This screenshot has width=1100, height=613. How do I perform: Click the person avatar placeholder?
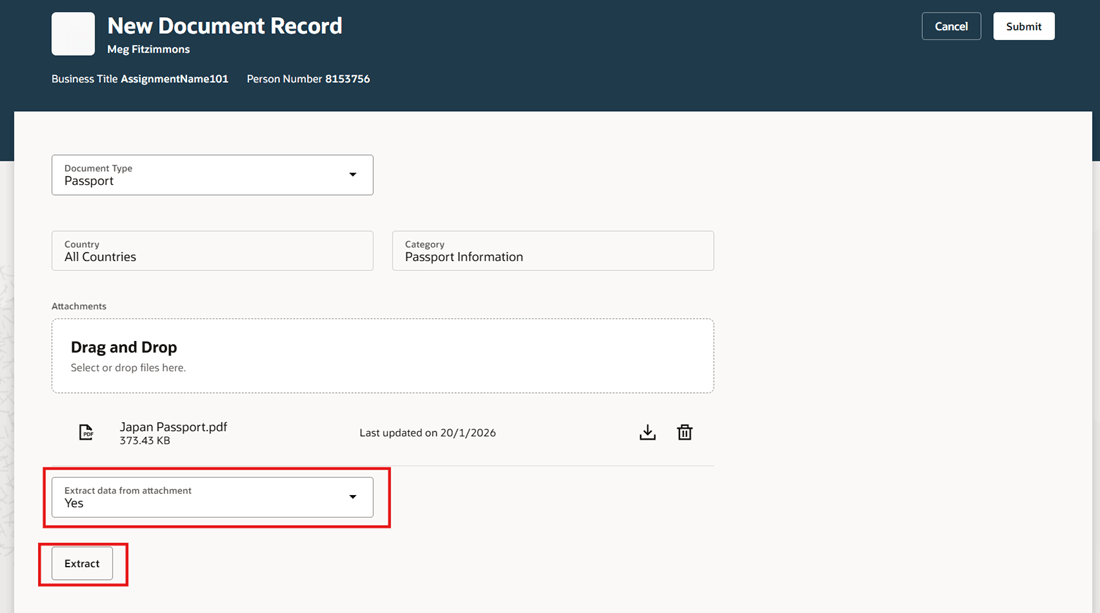click(73, 34)
